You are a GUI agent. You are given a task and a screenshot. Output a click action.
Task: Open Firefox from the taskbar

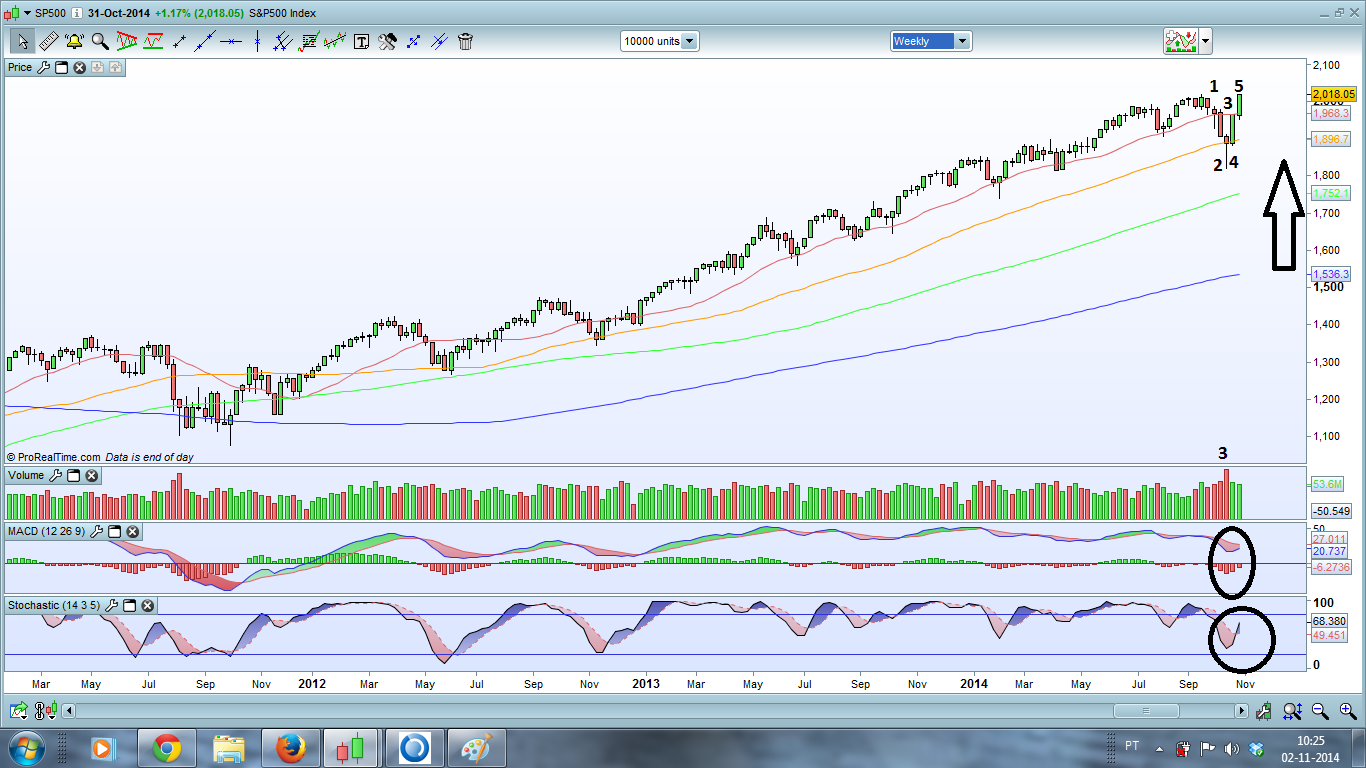click(x=290, y=748)
